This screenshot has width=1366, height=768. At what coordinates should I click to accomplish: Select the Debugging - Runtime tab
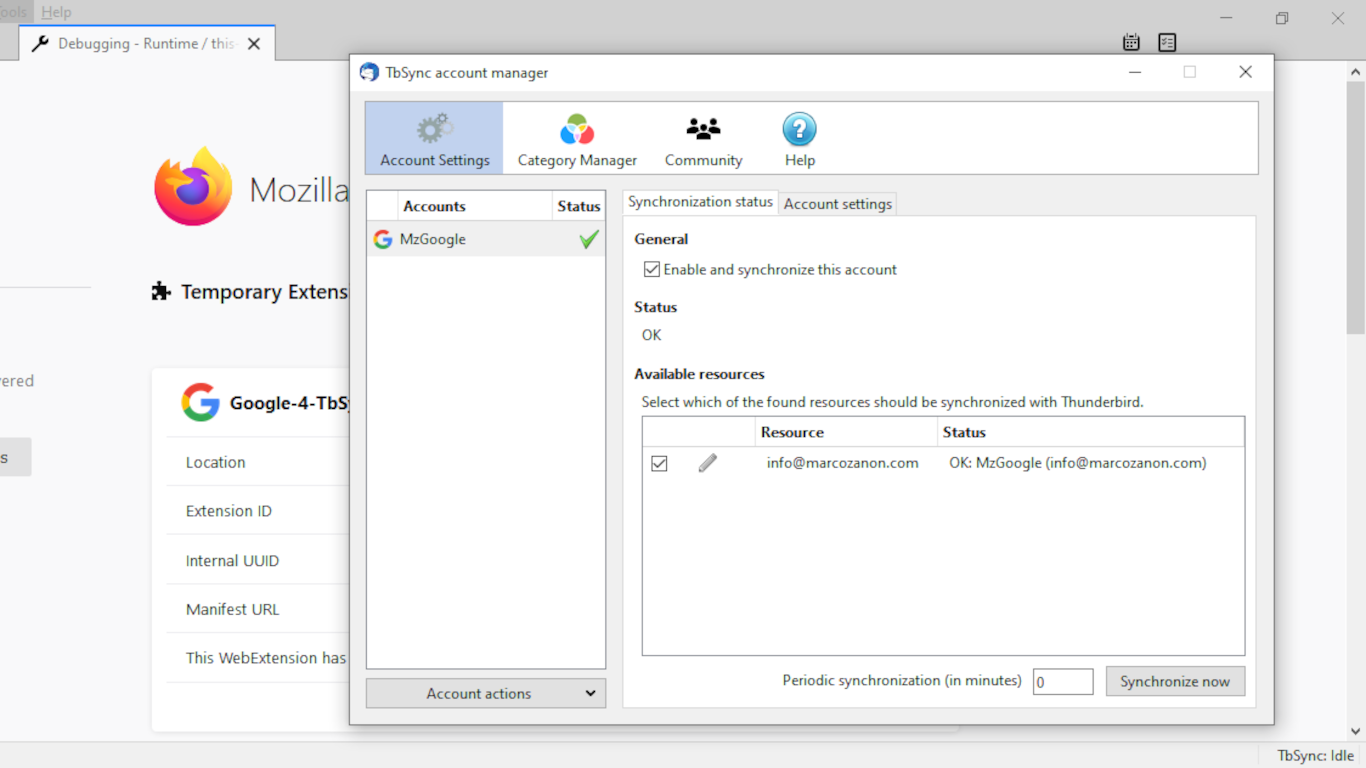(147, 44)
